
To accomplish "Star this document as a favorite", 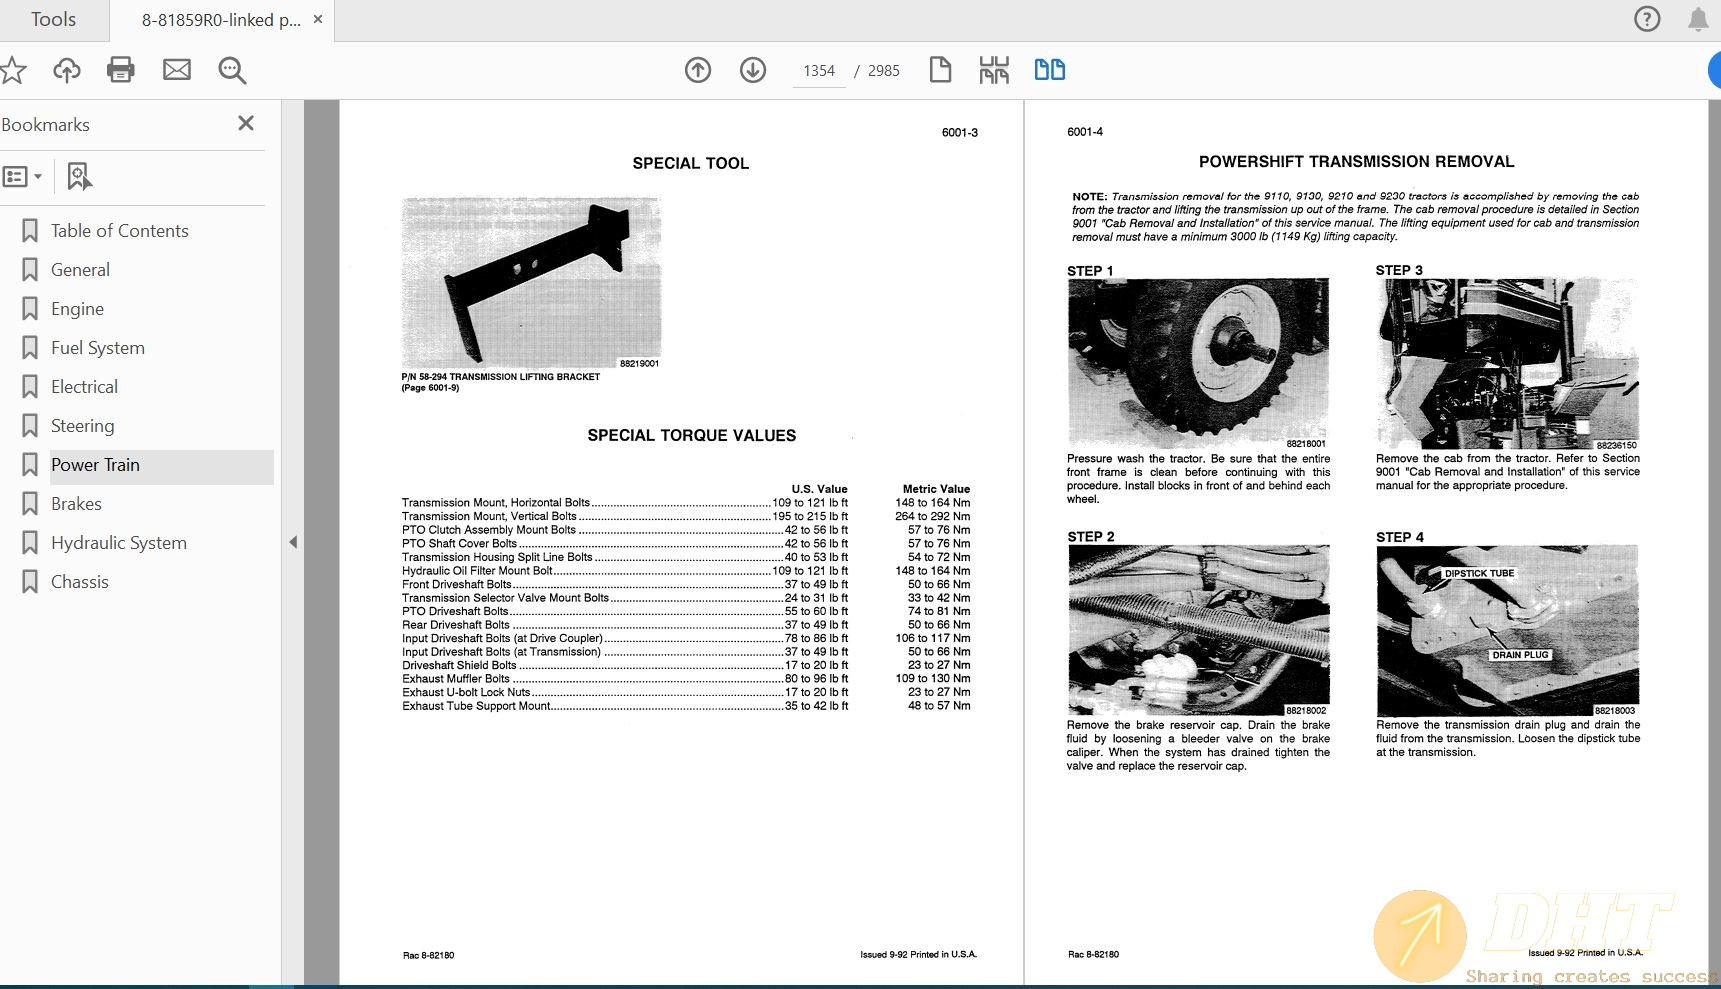I will [13, 70].
